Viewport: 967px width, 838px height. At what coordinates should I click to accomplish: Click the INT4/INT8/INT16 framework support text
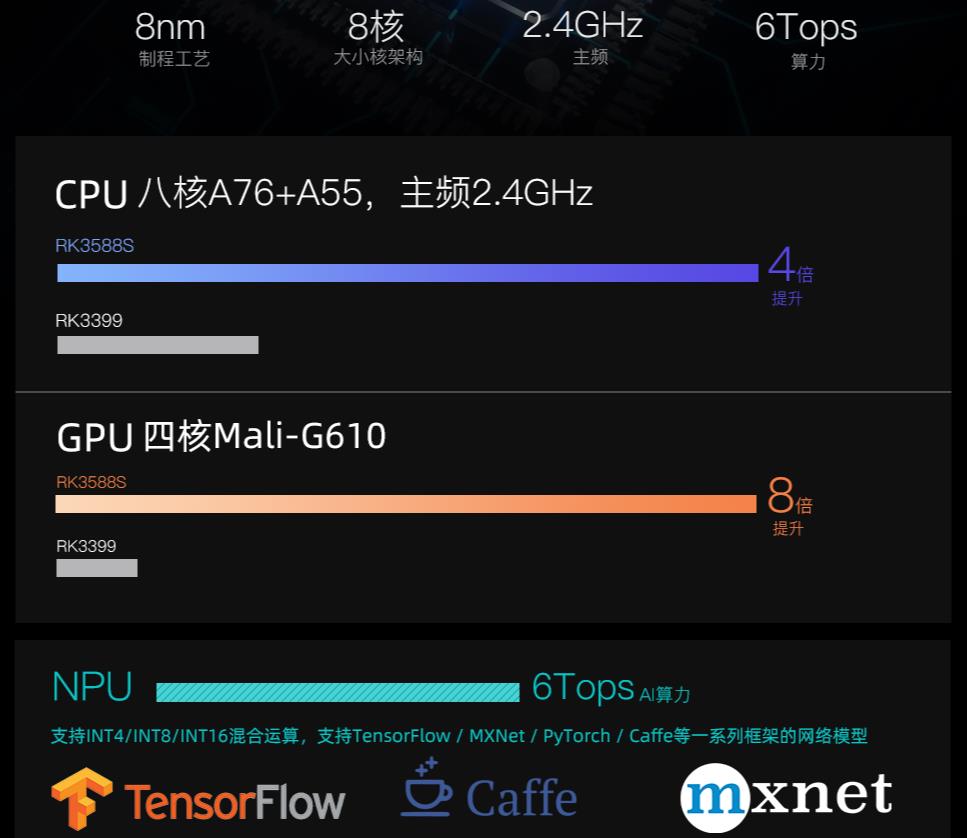(458, 736)
